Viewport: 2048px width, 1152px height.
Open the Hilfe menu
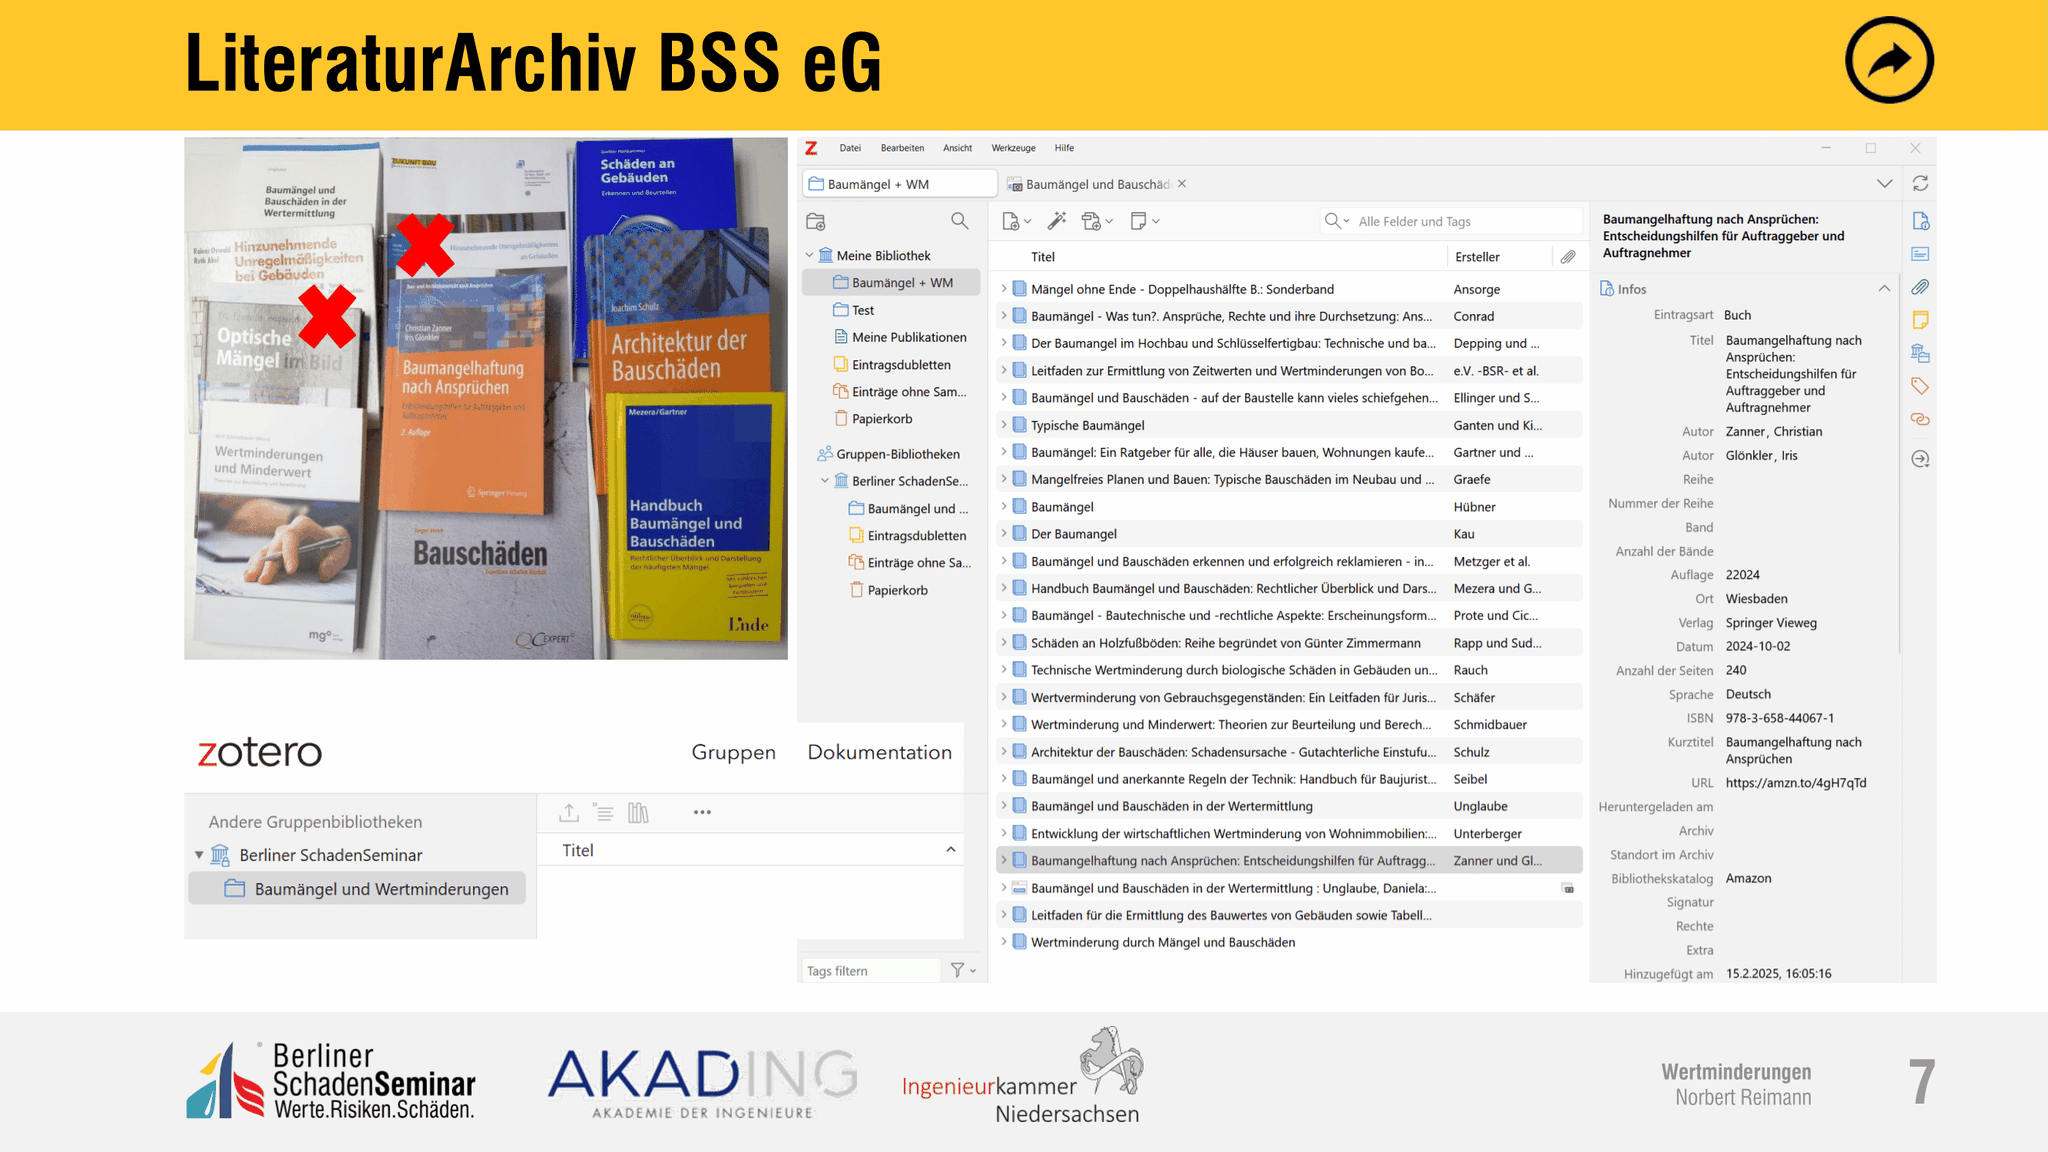pos(1064,148)
